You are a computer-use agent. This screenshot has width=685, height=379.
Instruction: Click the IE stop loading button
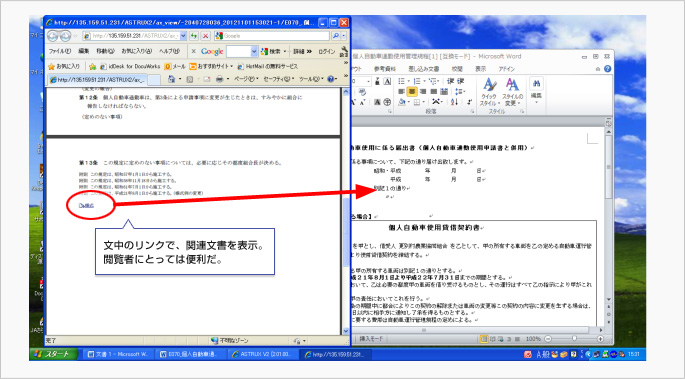(205, 36)
